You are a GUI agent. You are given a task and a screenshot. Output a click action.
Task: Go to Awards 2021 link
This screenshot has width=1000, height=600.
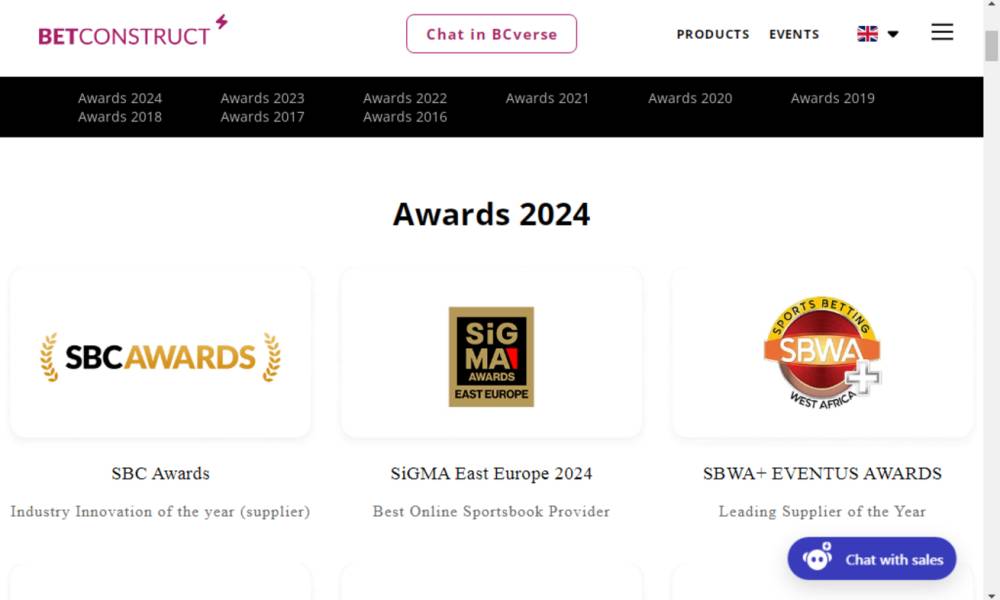tap(547, 98)
